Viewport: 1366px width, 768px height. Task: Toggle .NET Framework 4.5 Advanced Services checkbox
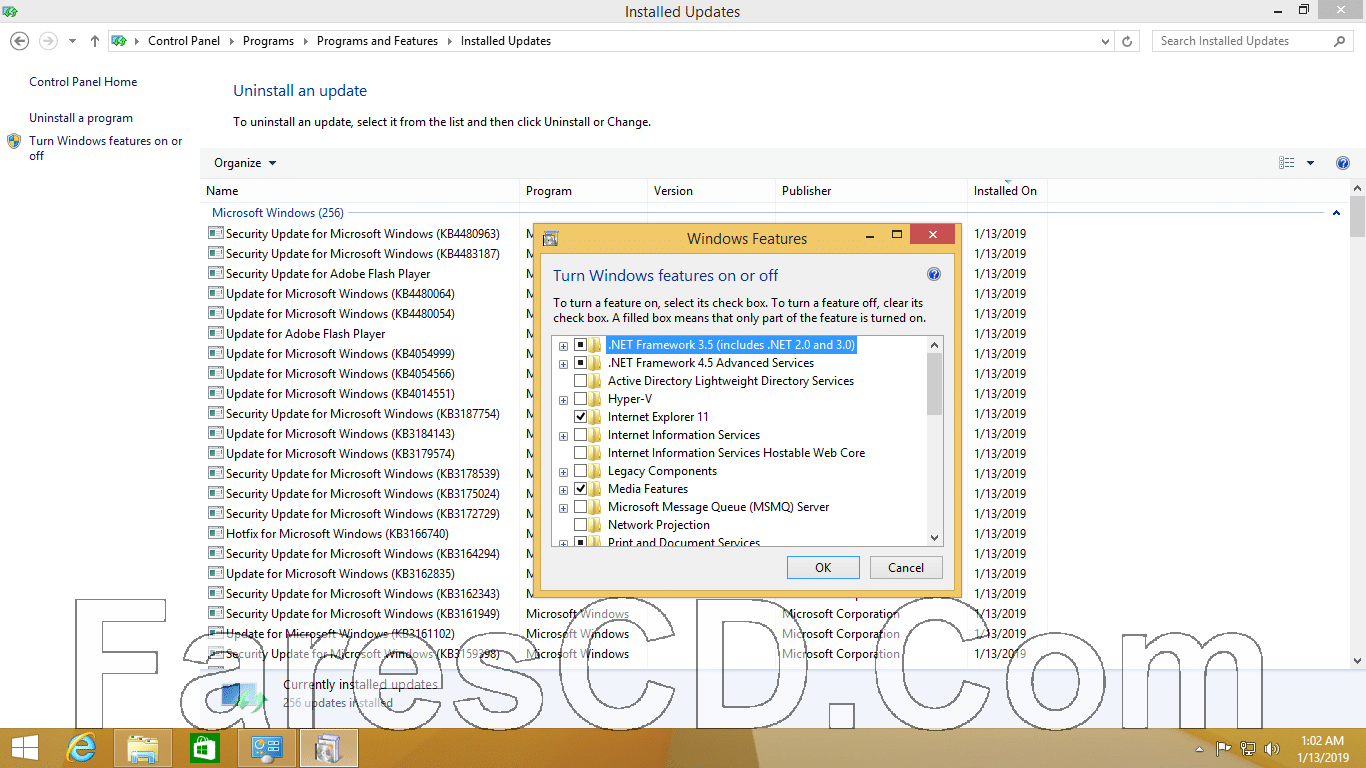click(580, 363)
